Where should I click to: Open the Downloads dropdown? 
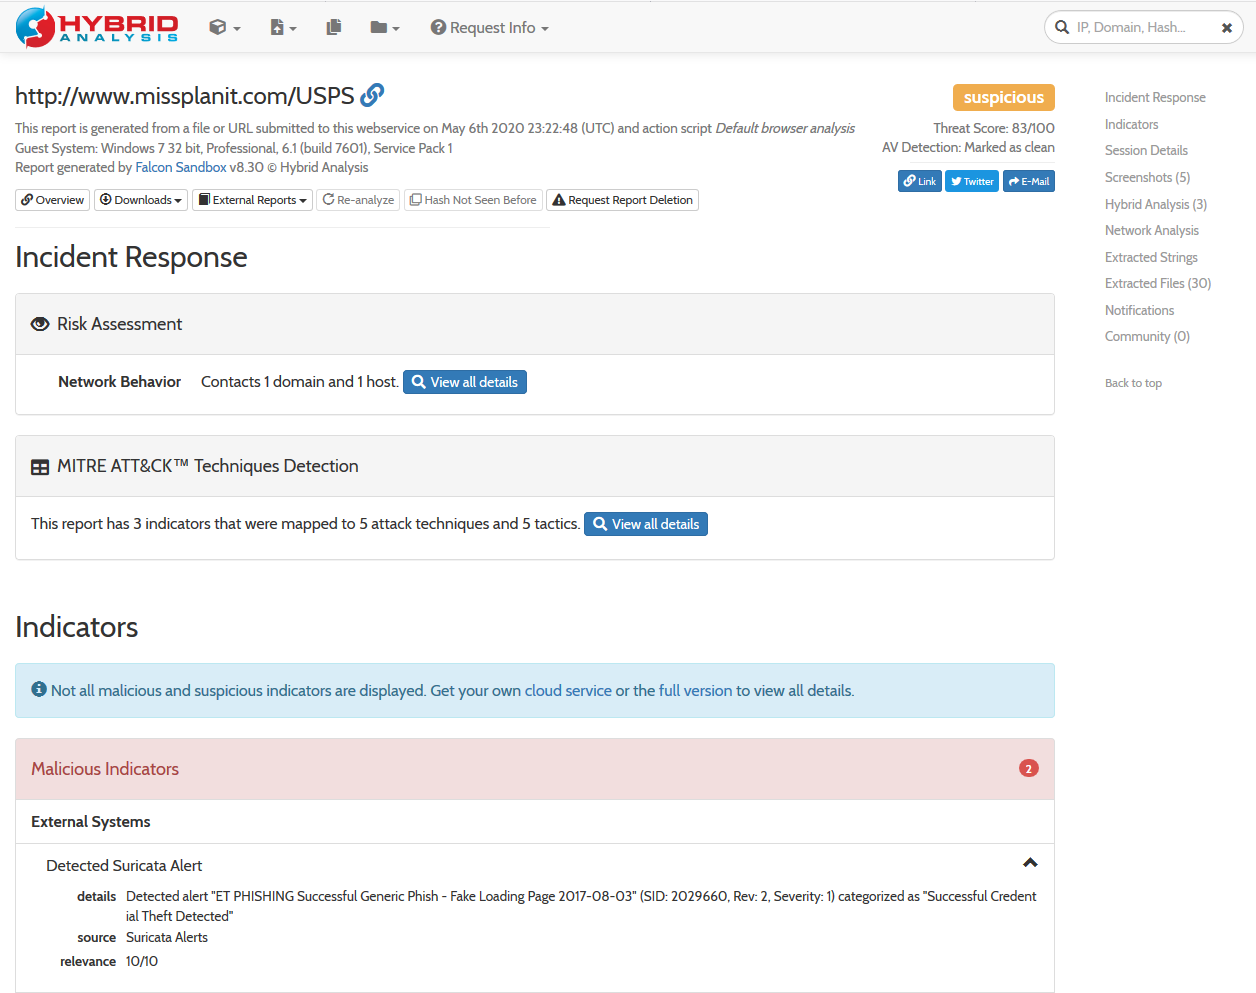click(141, 200)
